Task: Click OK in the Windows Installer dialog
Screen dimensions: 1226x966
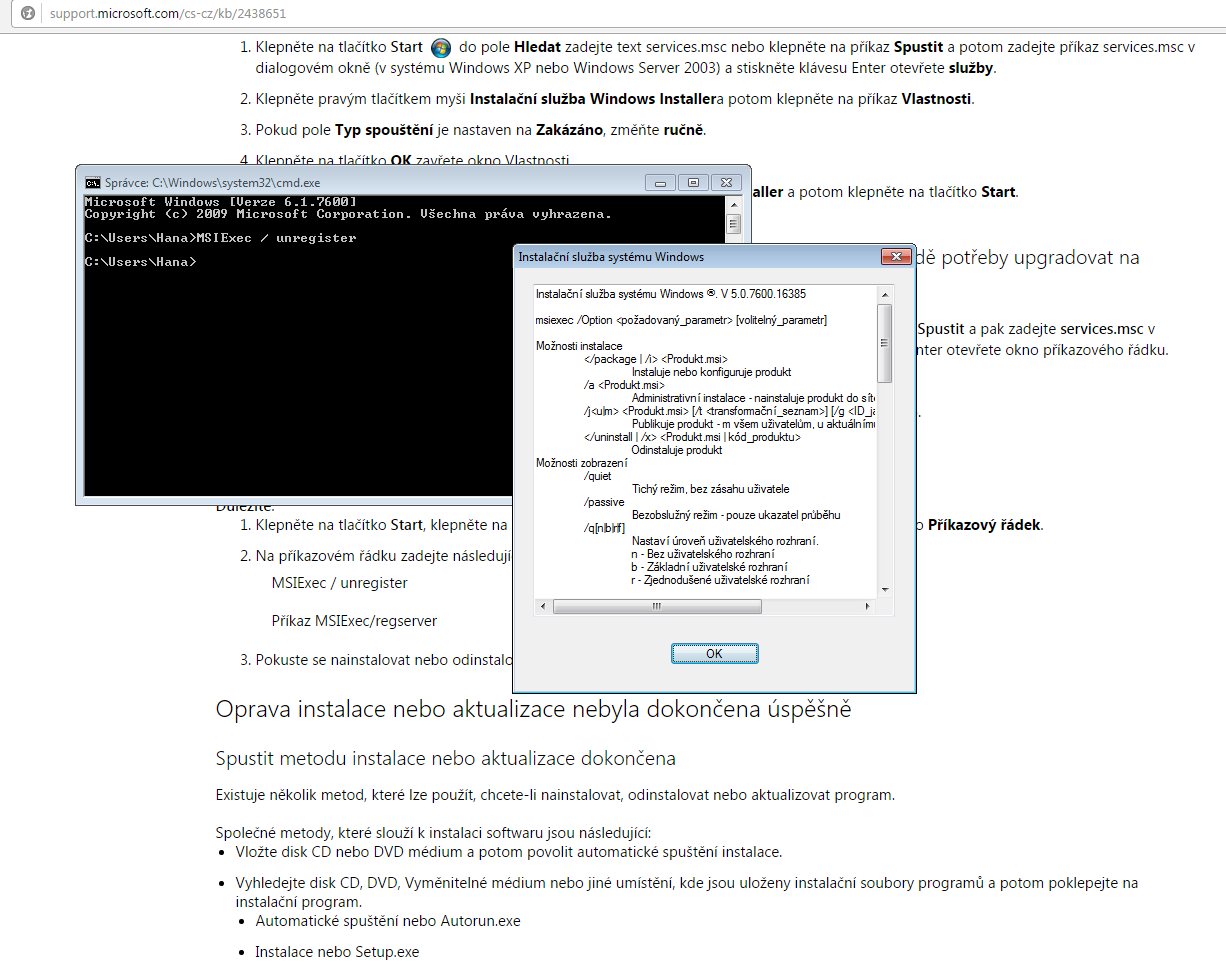Action: (714, 653)
